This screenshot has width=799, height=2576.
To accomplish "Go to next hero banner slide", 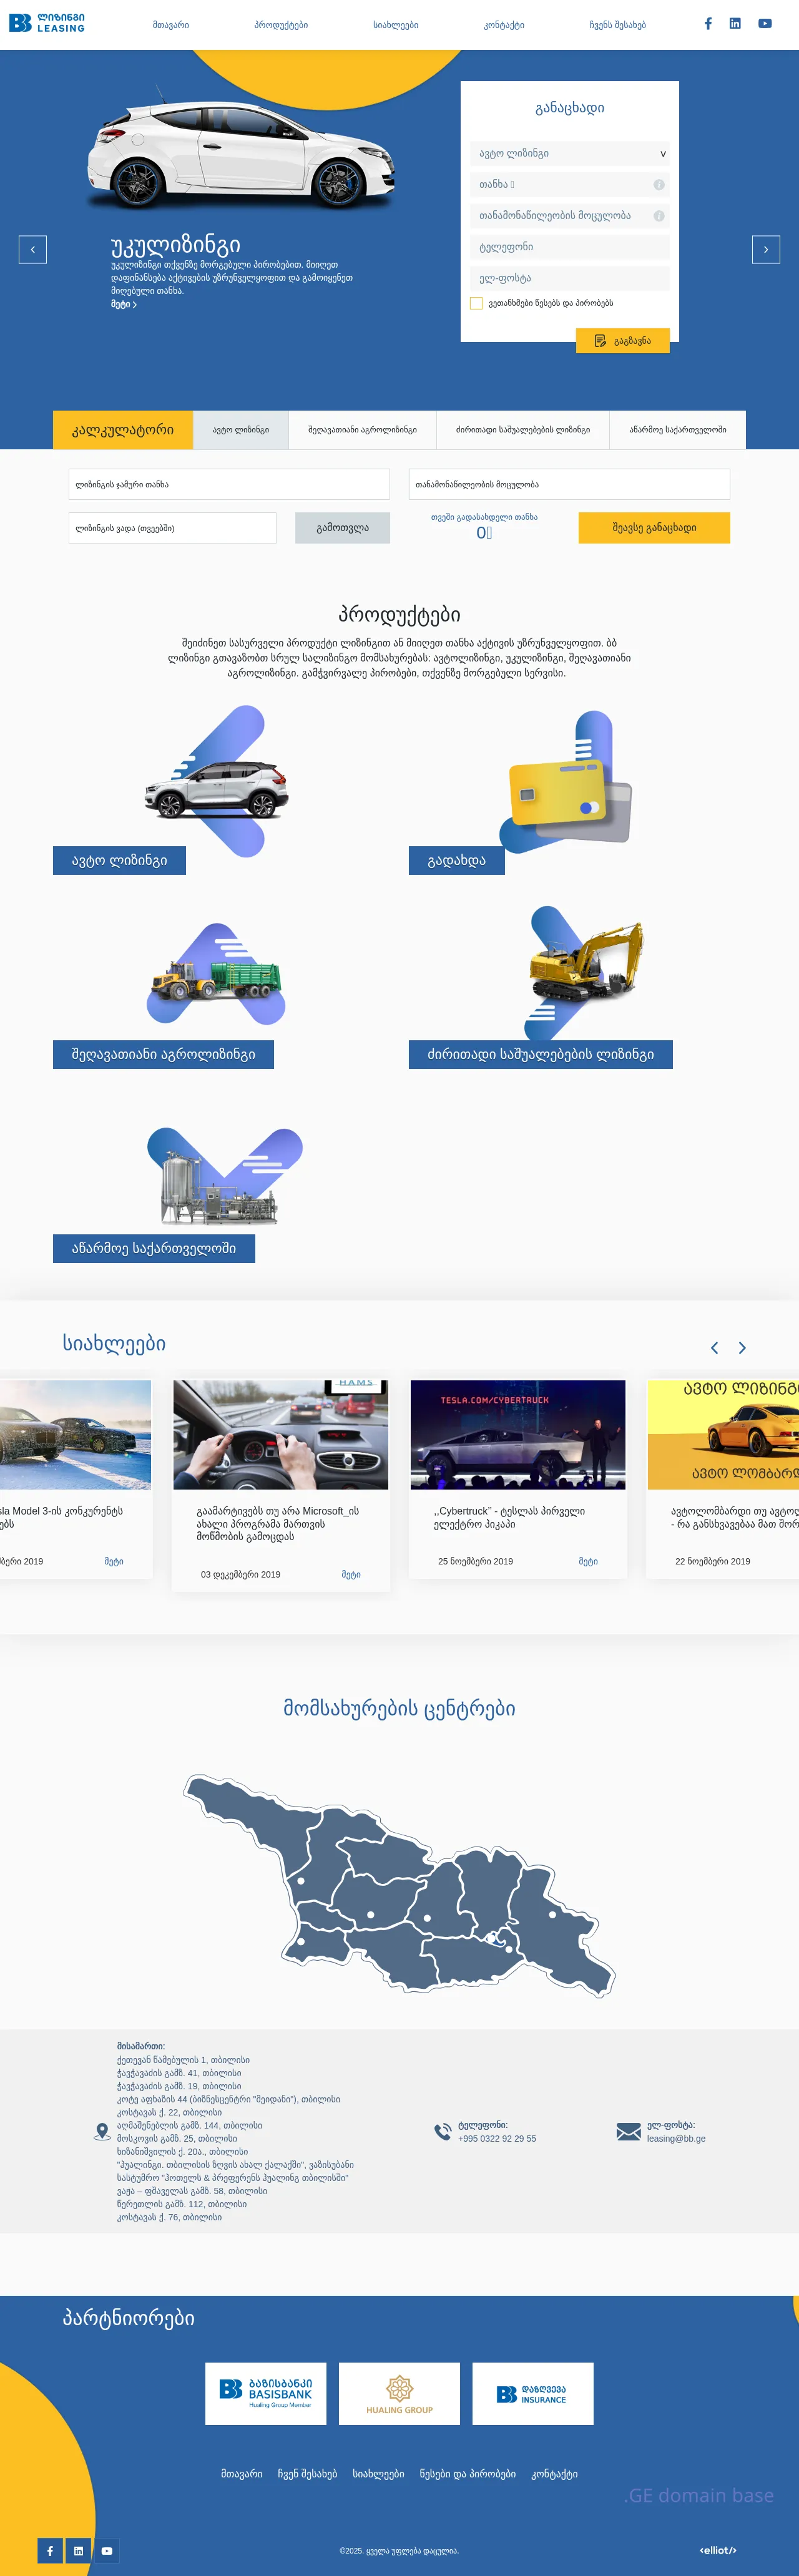I will (x=765, y=249).
